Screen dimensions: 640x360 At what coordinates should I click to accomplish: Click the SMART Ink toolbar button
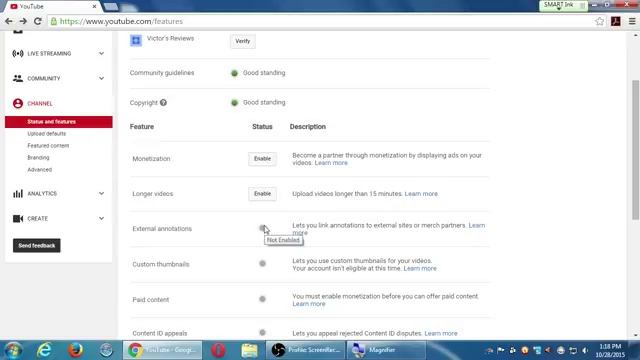tap(563, 5)
